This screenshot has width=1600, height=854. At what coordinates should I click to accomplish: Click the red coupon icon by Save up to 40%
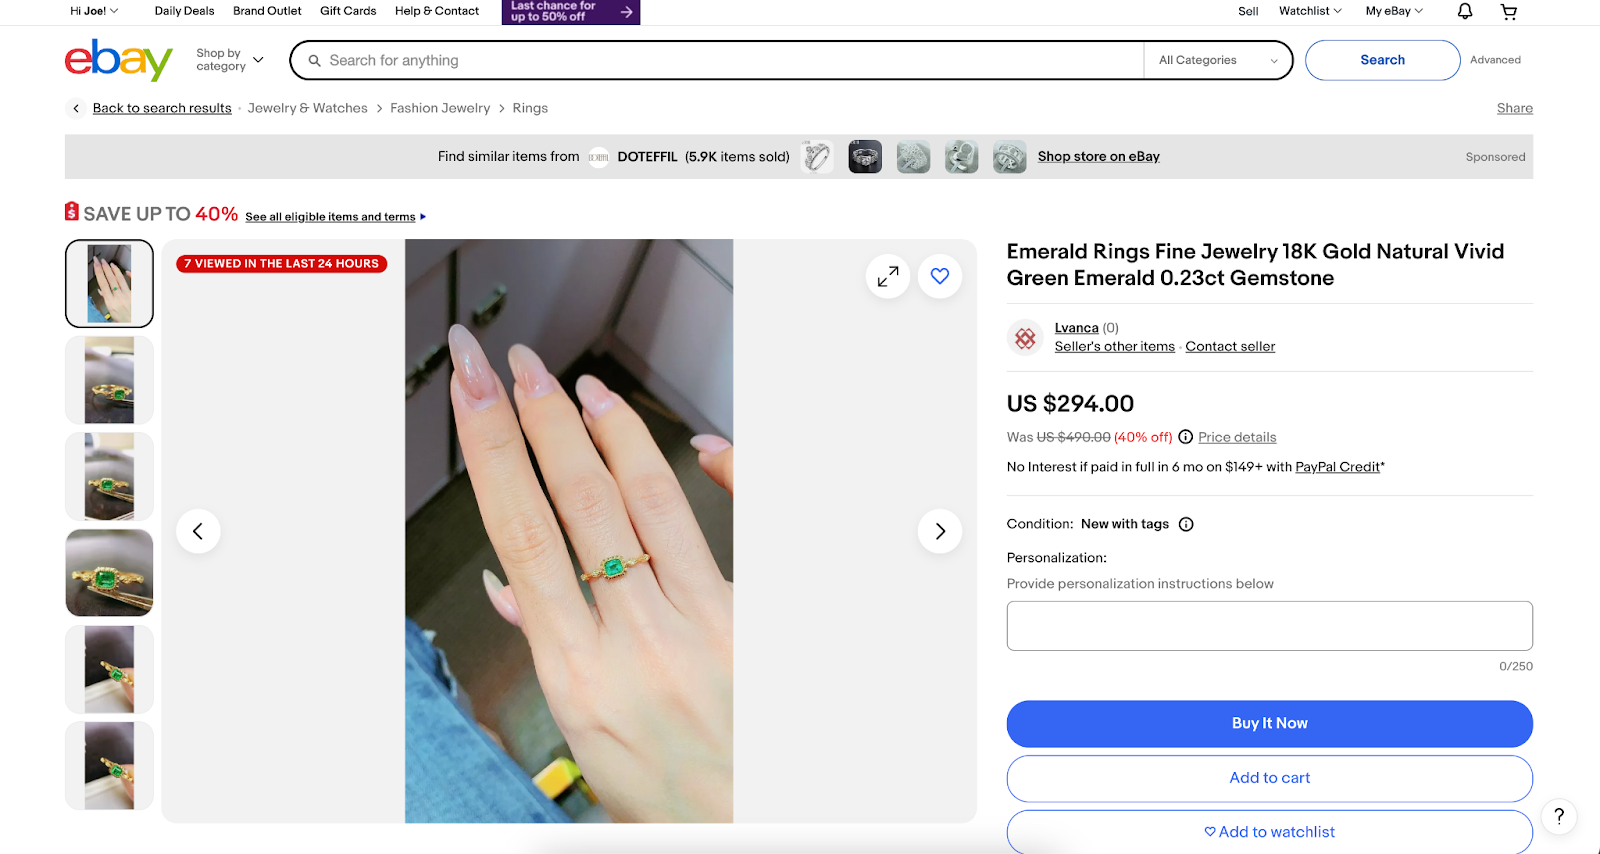tap(72, 211)
